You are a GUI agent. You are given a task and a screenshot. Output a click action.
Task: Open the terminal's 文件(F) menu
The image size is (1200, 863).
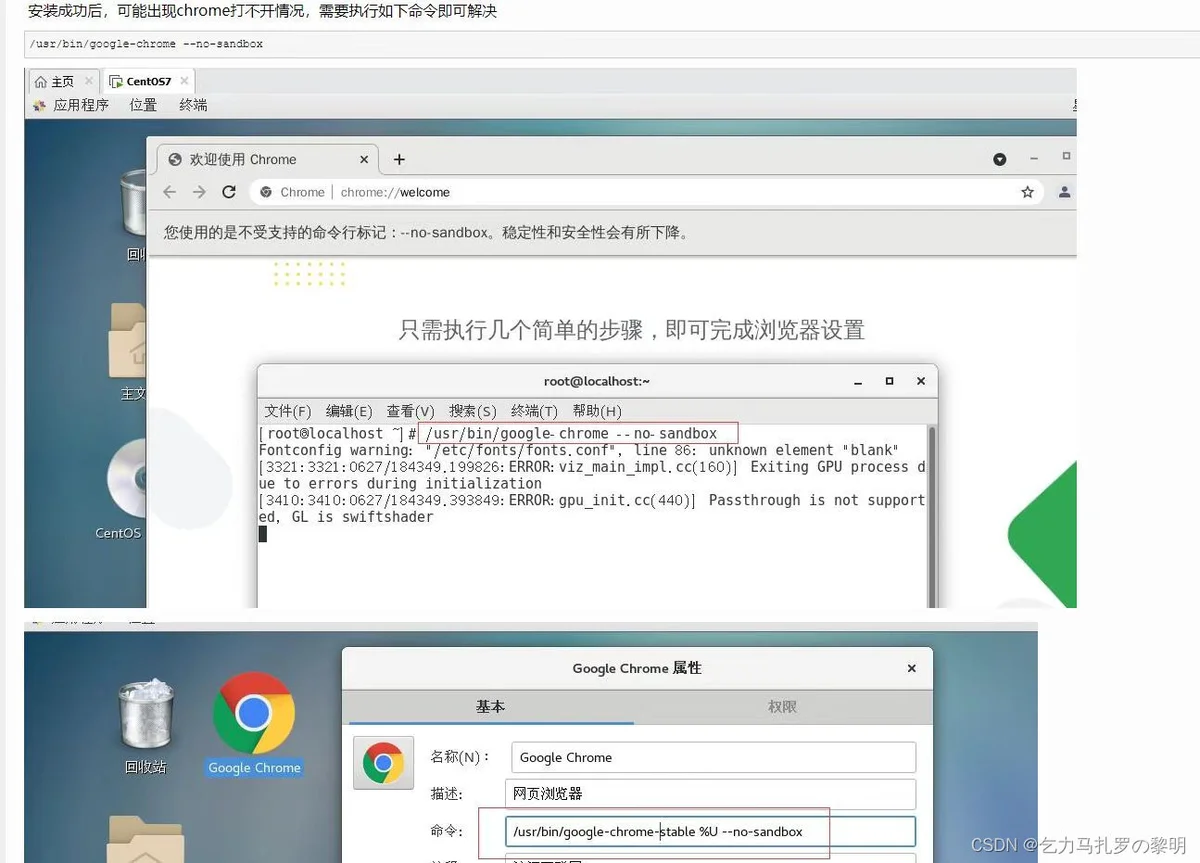tap(288, 411)
